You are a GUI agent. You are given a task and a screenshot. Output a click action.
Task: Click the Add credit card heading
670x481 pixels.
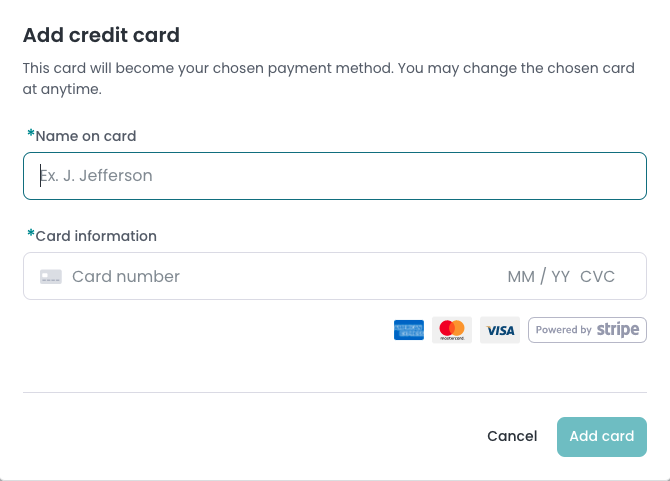tap(101, 35)
